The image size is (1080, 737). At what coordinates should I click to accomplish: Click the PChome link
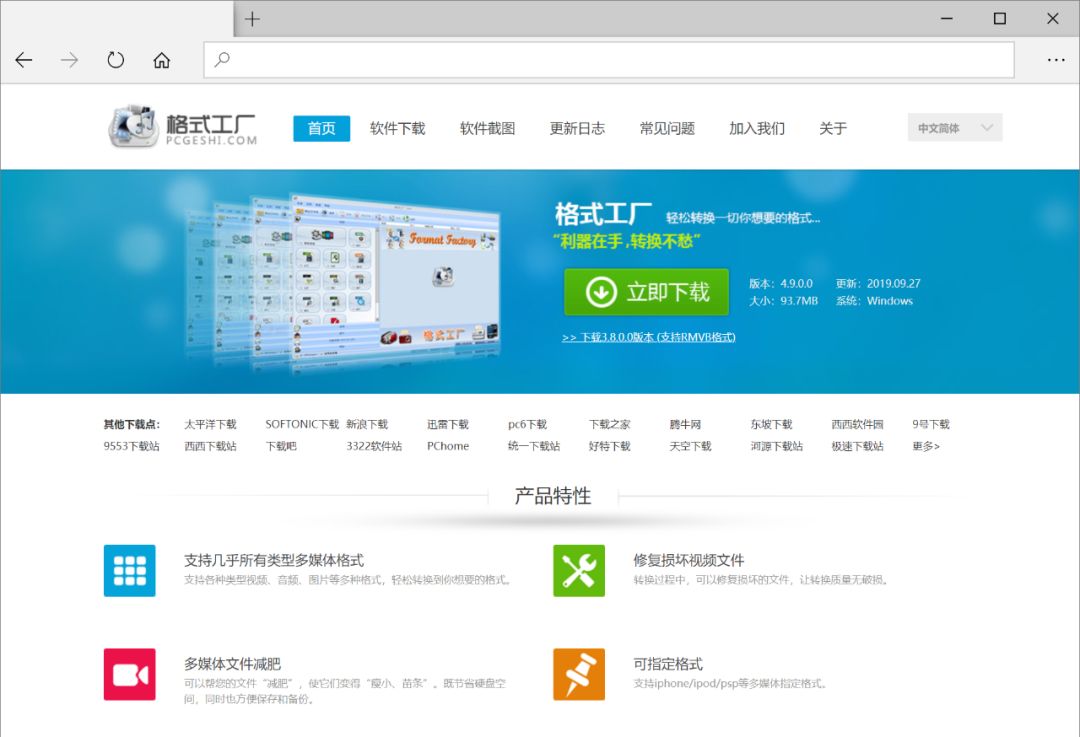(x=448, y=446)
